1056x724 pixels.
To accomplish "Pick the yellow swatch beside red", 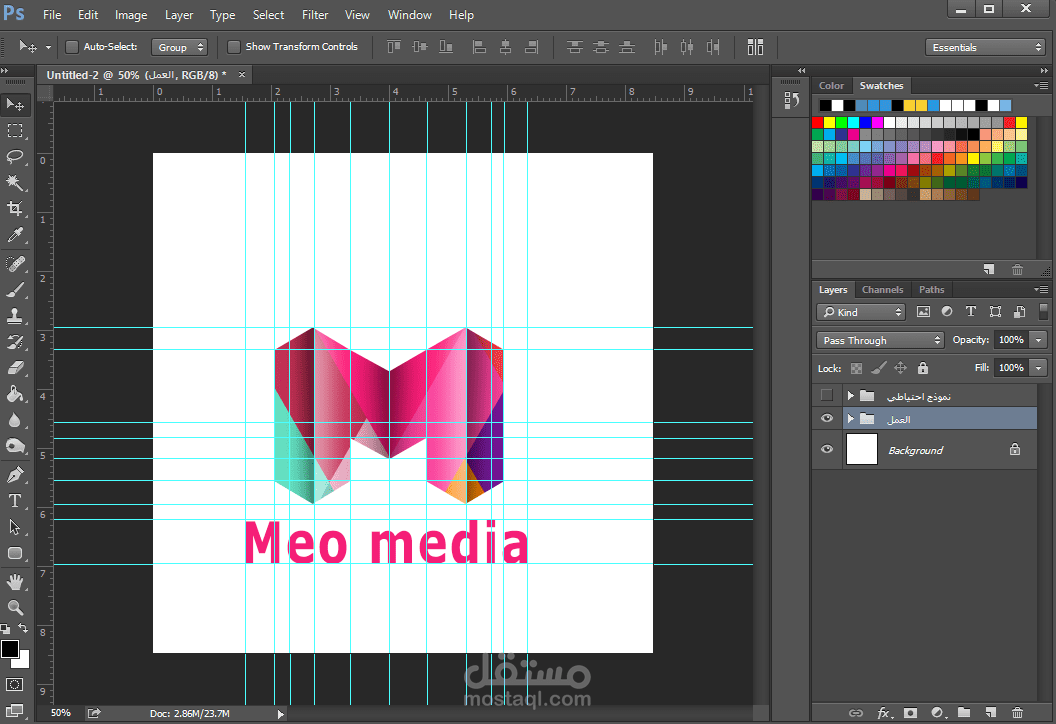I will [x=830, y=122].
